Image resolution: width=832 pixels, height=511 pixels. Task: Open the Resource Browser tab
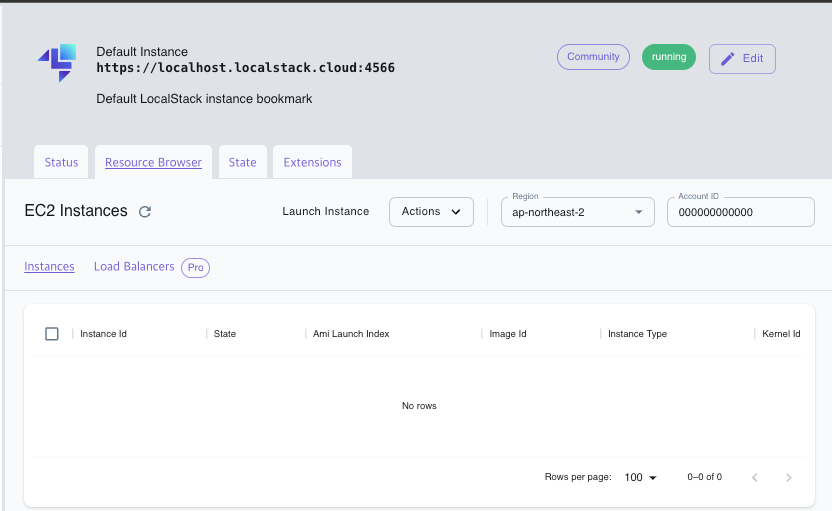153,162
